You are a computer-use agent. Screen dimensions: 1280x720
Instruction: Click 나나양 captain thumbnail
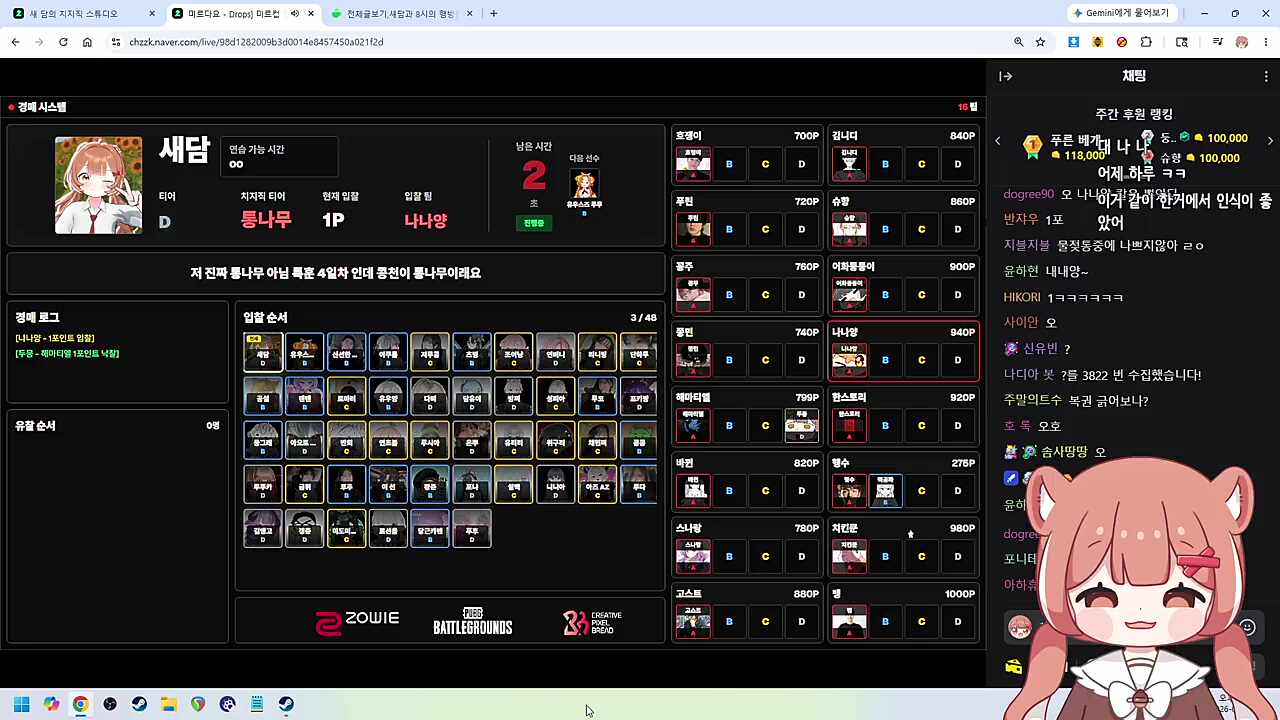click(849, 360)
